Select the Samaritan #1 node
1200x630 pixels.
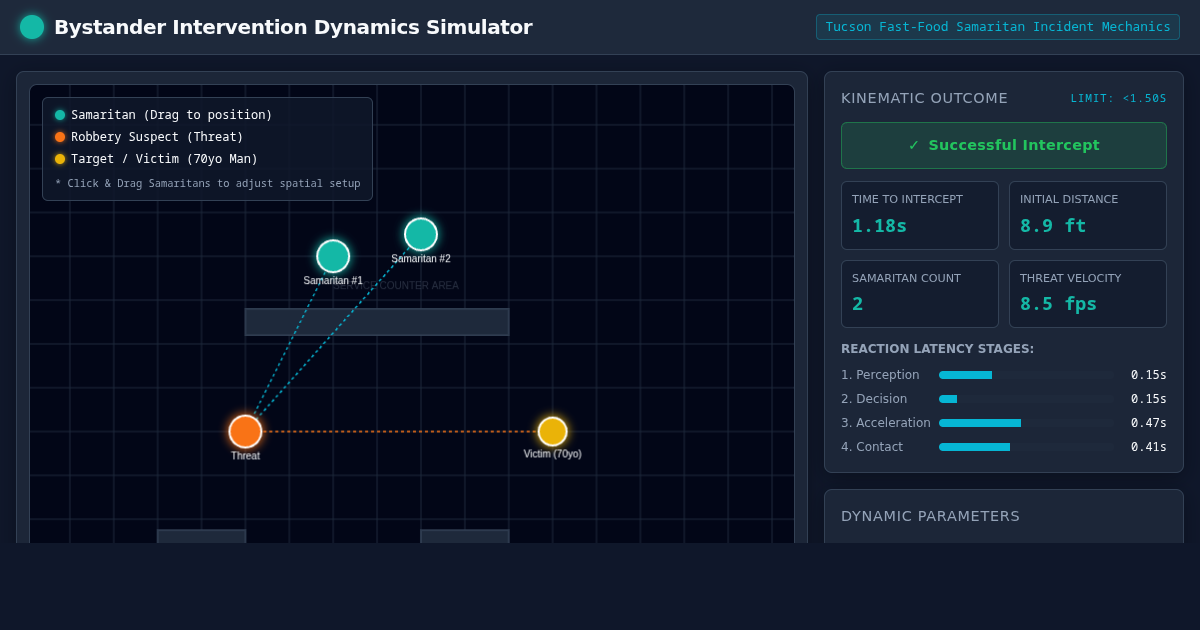[333, 256]
